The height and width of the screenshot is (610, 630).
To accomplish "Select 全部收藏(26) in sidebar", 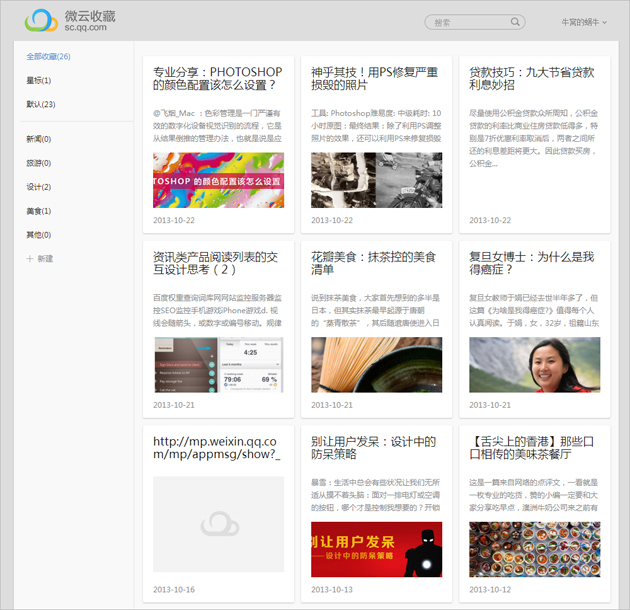I will coord(48,56).
